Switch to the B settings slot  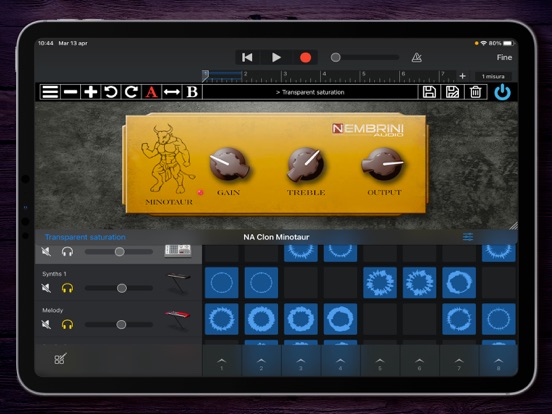tap(192, 92)
